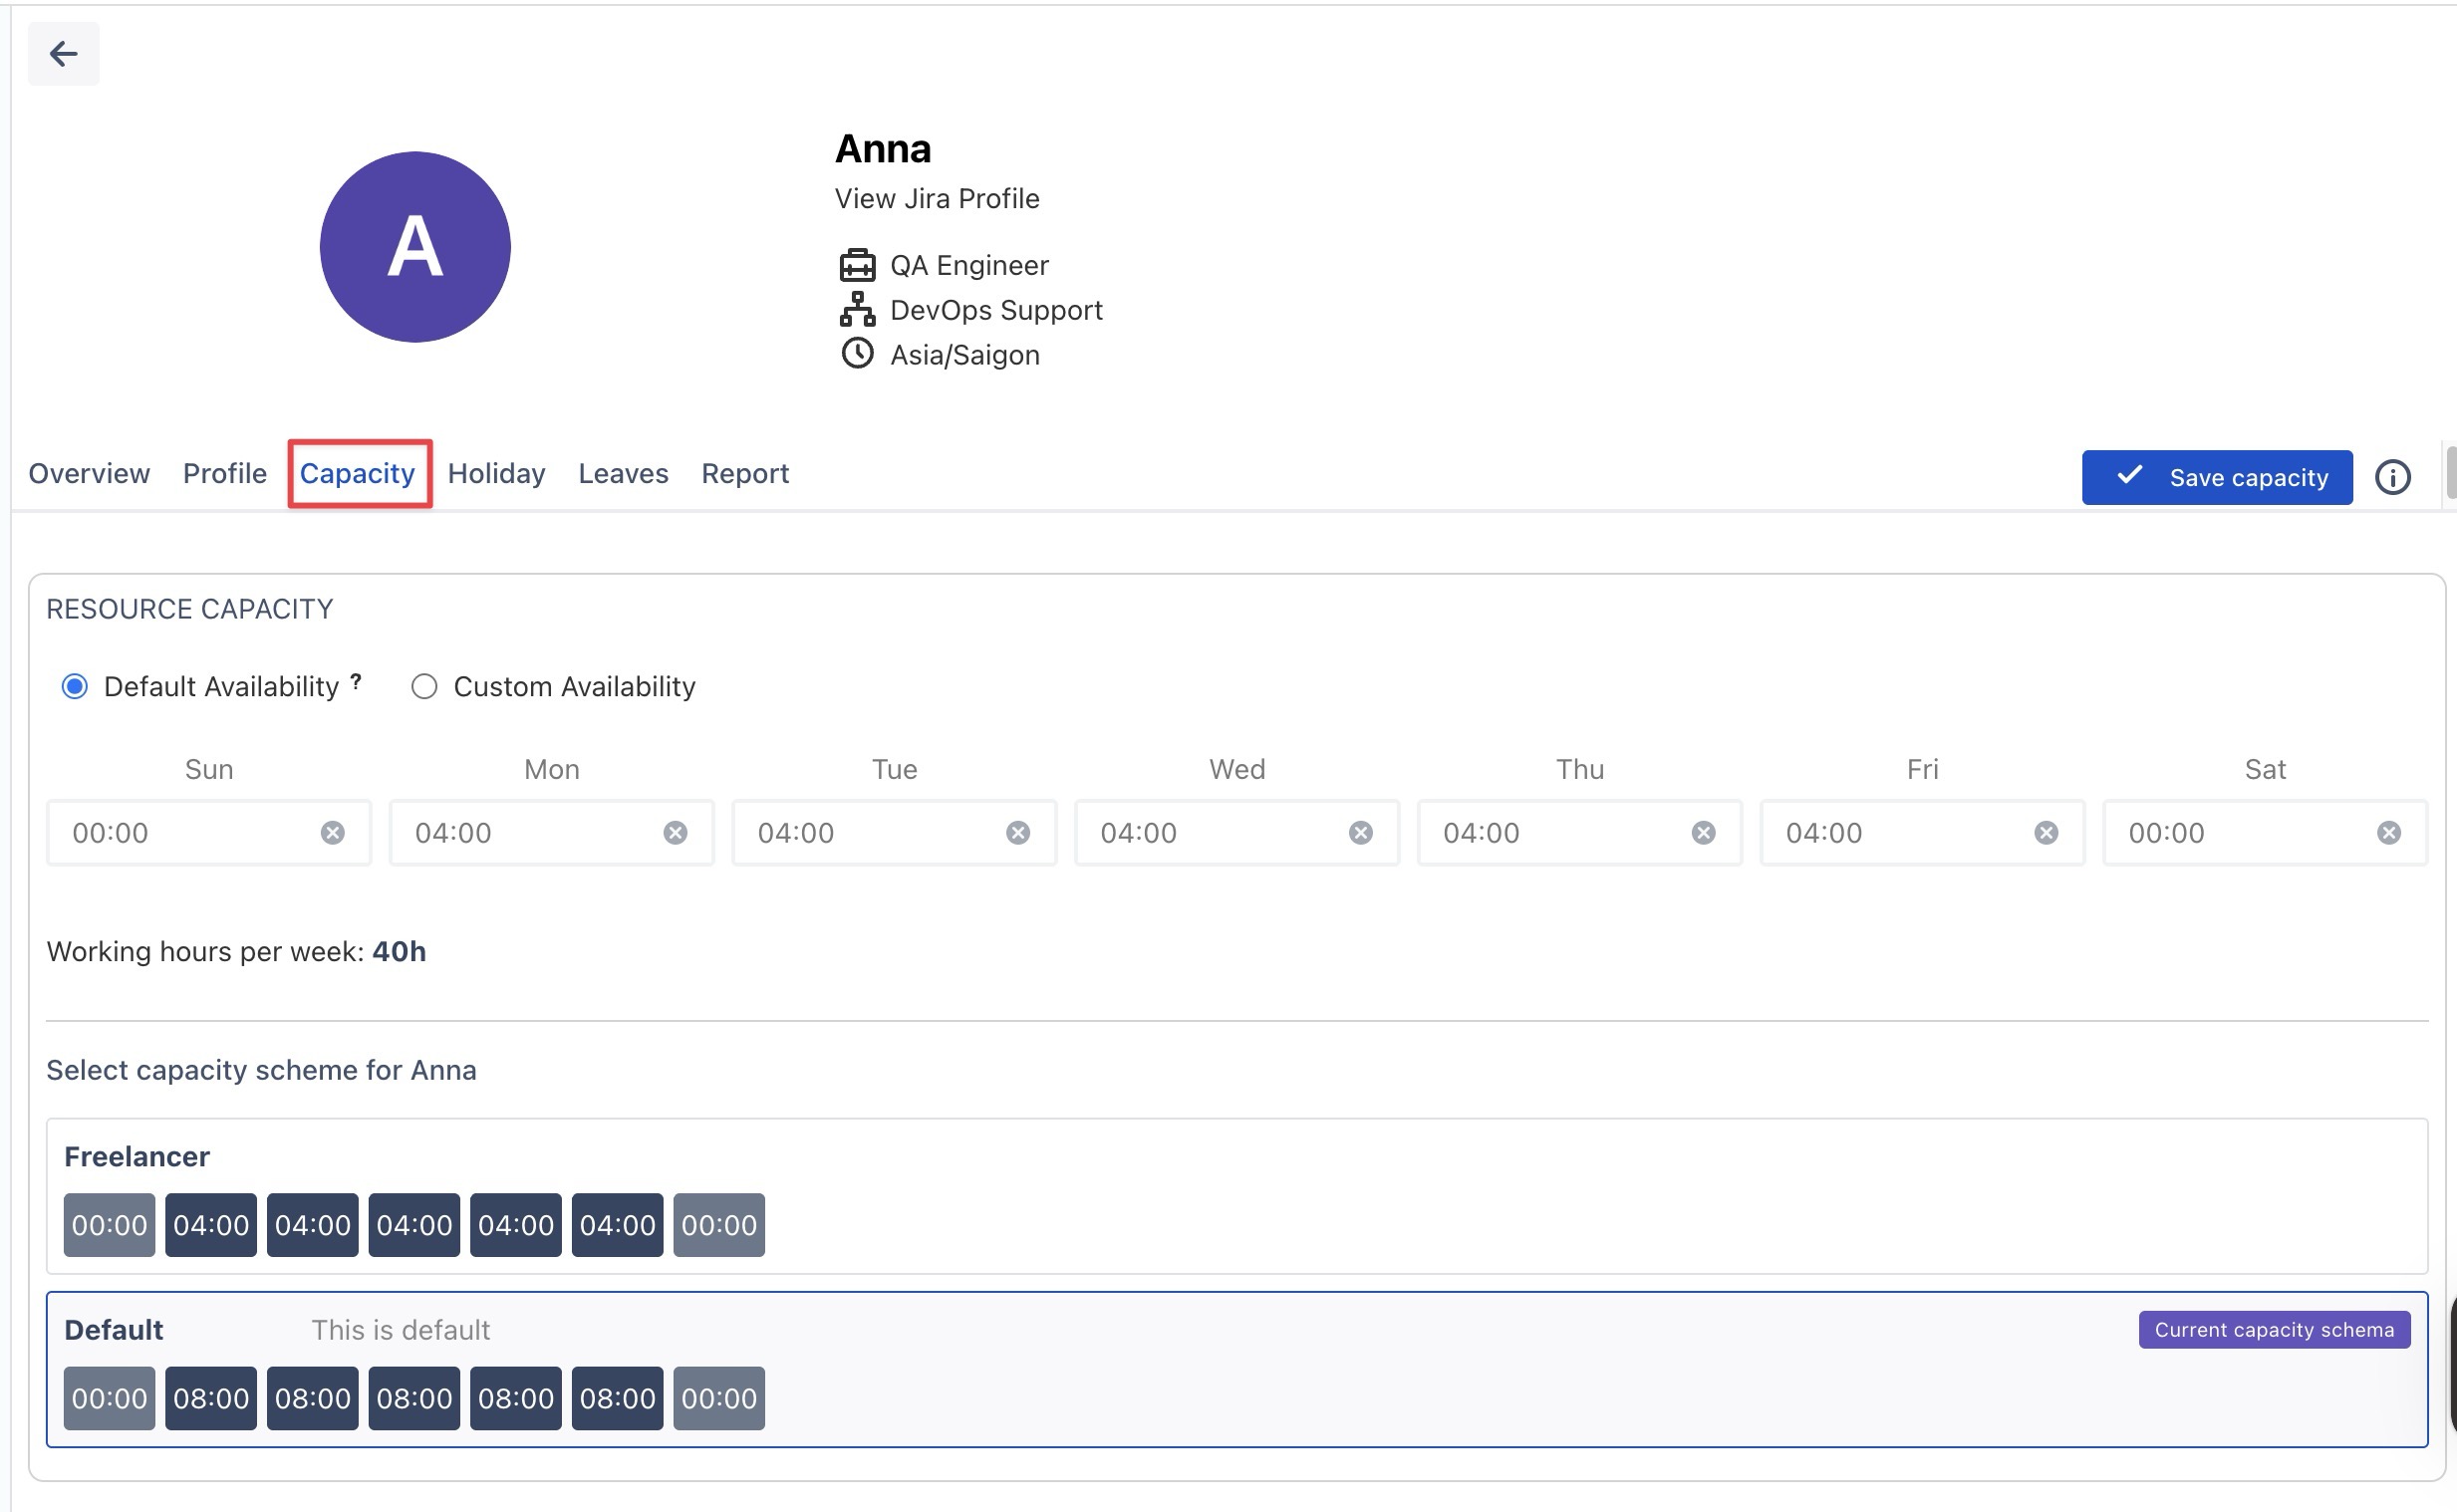Clear the Sunday hours field

pos(332,832)
